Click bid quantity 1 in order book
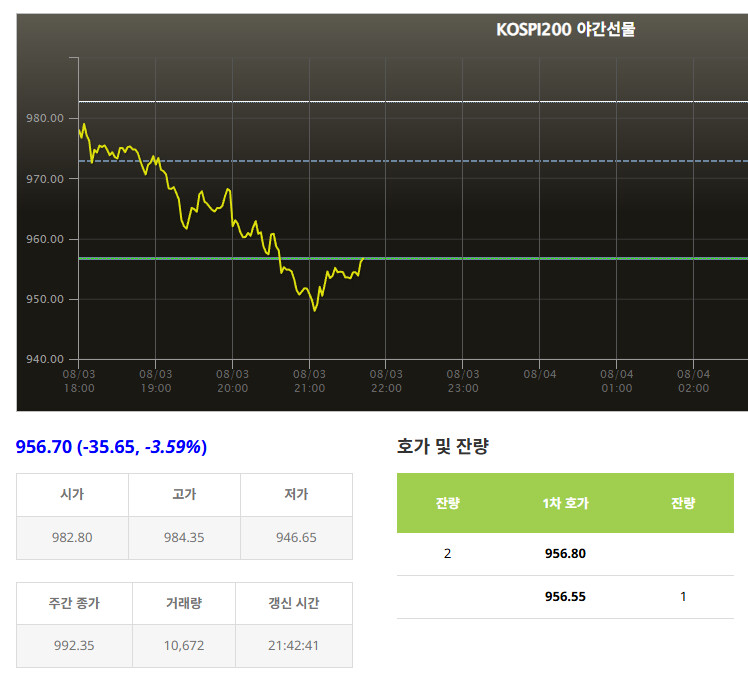 683,597
